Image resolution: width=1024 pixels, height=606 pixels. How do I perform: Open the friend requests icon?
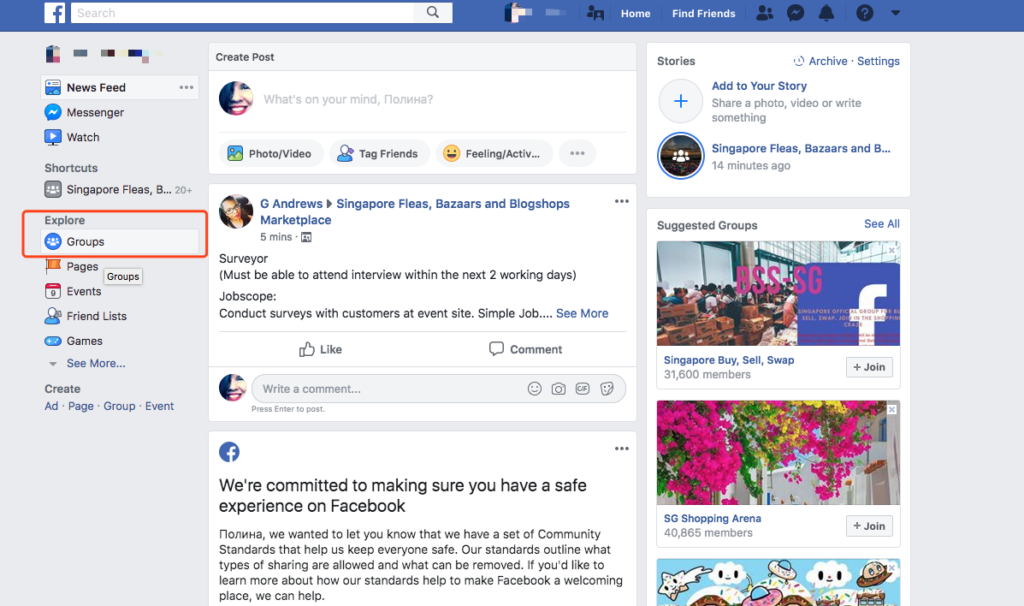click(x=764, y=13)
